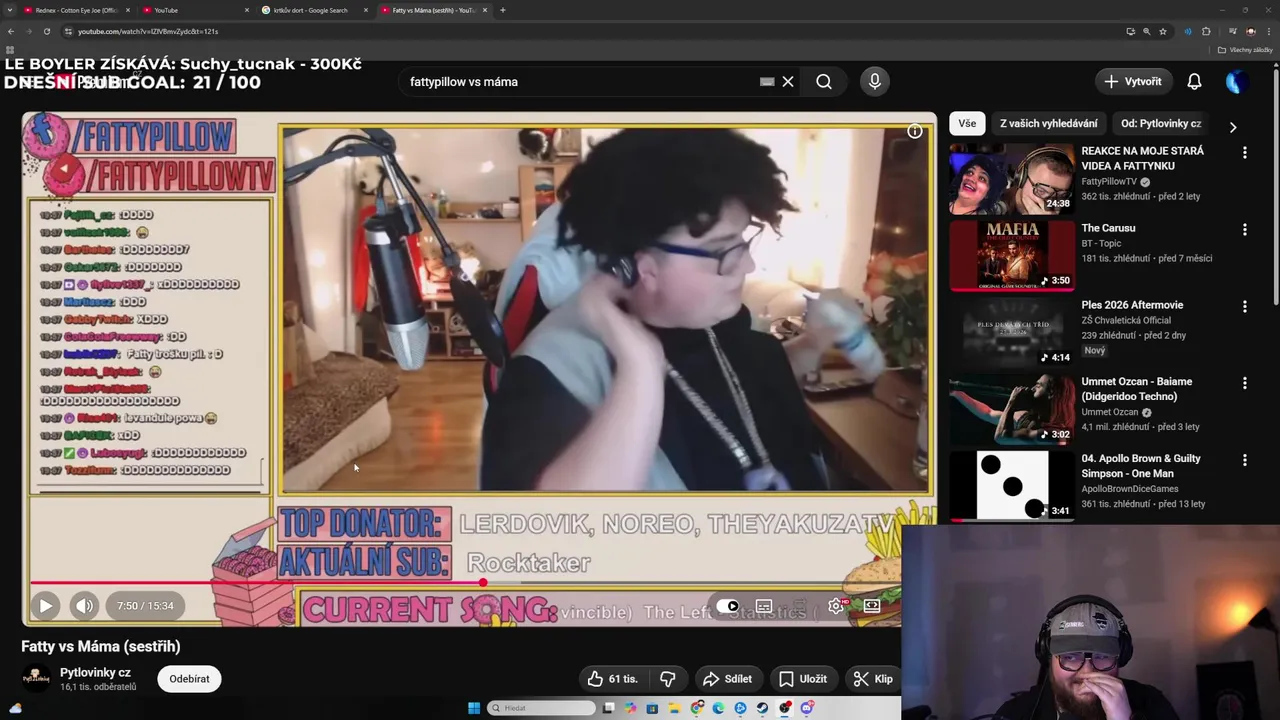
Task: Open 'The Carusu' Mafia video thumbnail
Action: [x=1012, y=256]
